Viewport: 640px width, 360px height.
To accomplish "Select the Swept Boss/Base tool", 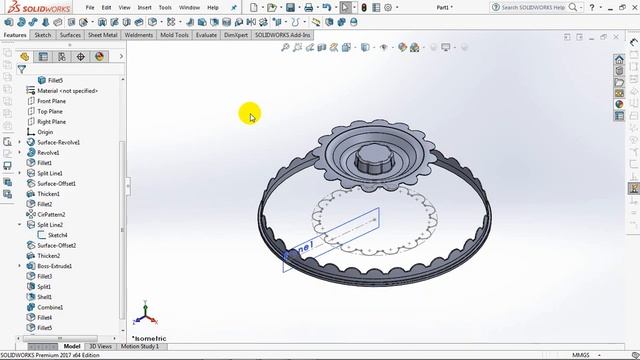I will point(33,22).
